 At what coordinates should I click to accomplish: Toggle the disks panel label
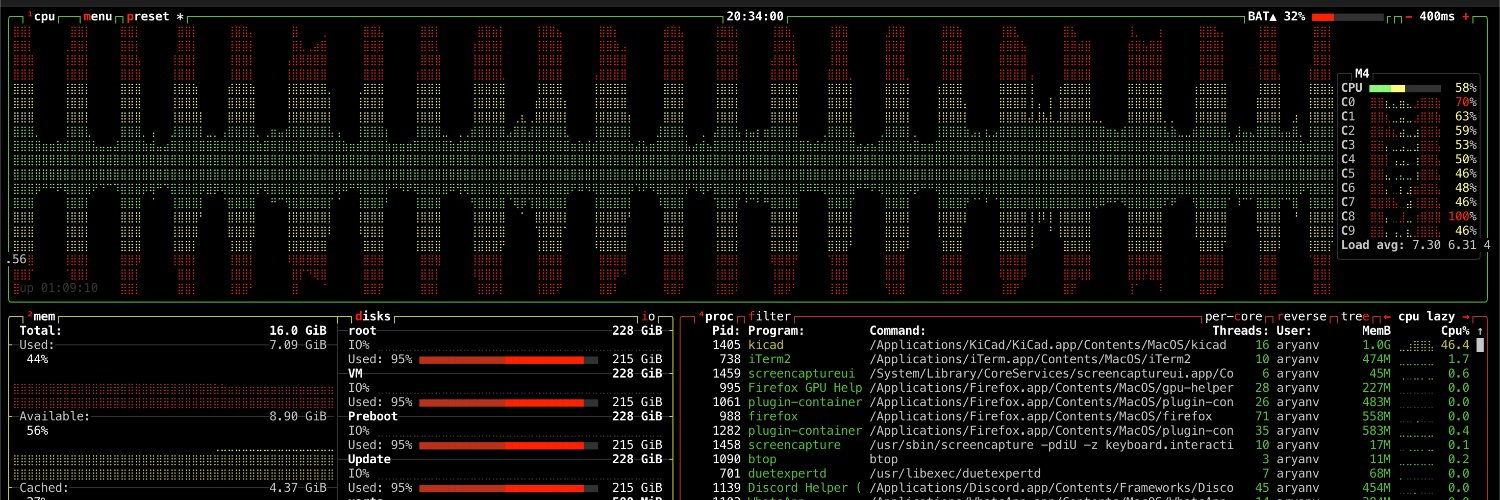[x=373, y=316]
